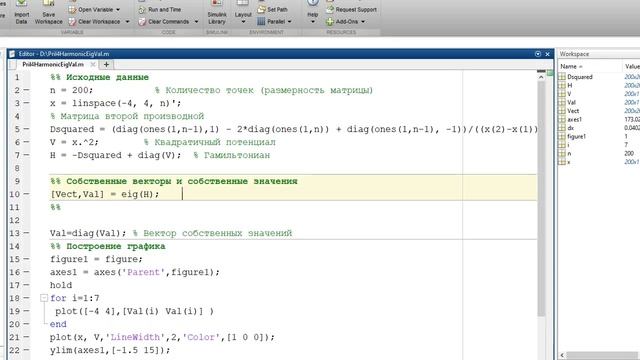This screenshot has width=640, height=360.
Task: Toggle the breakpoint on line 15
Action: pyautogui.click(x=26, y=259)
